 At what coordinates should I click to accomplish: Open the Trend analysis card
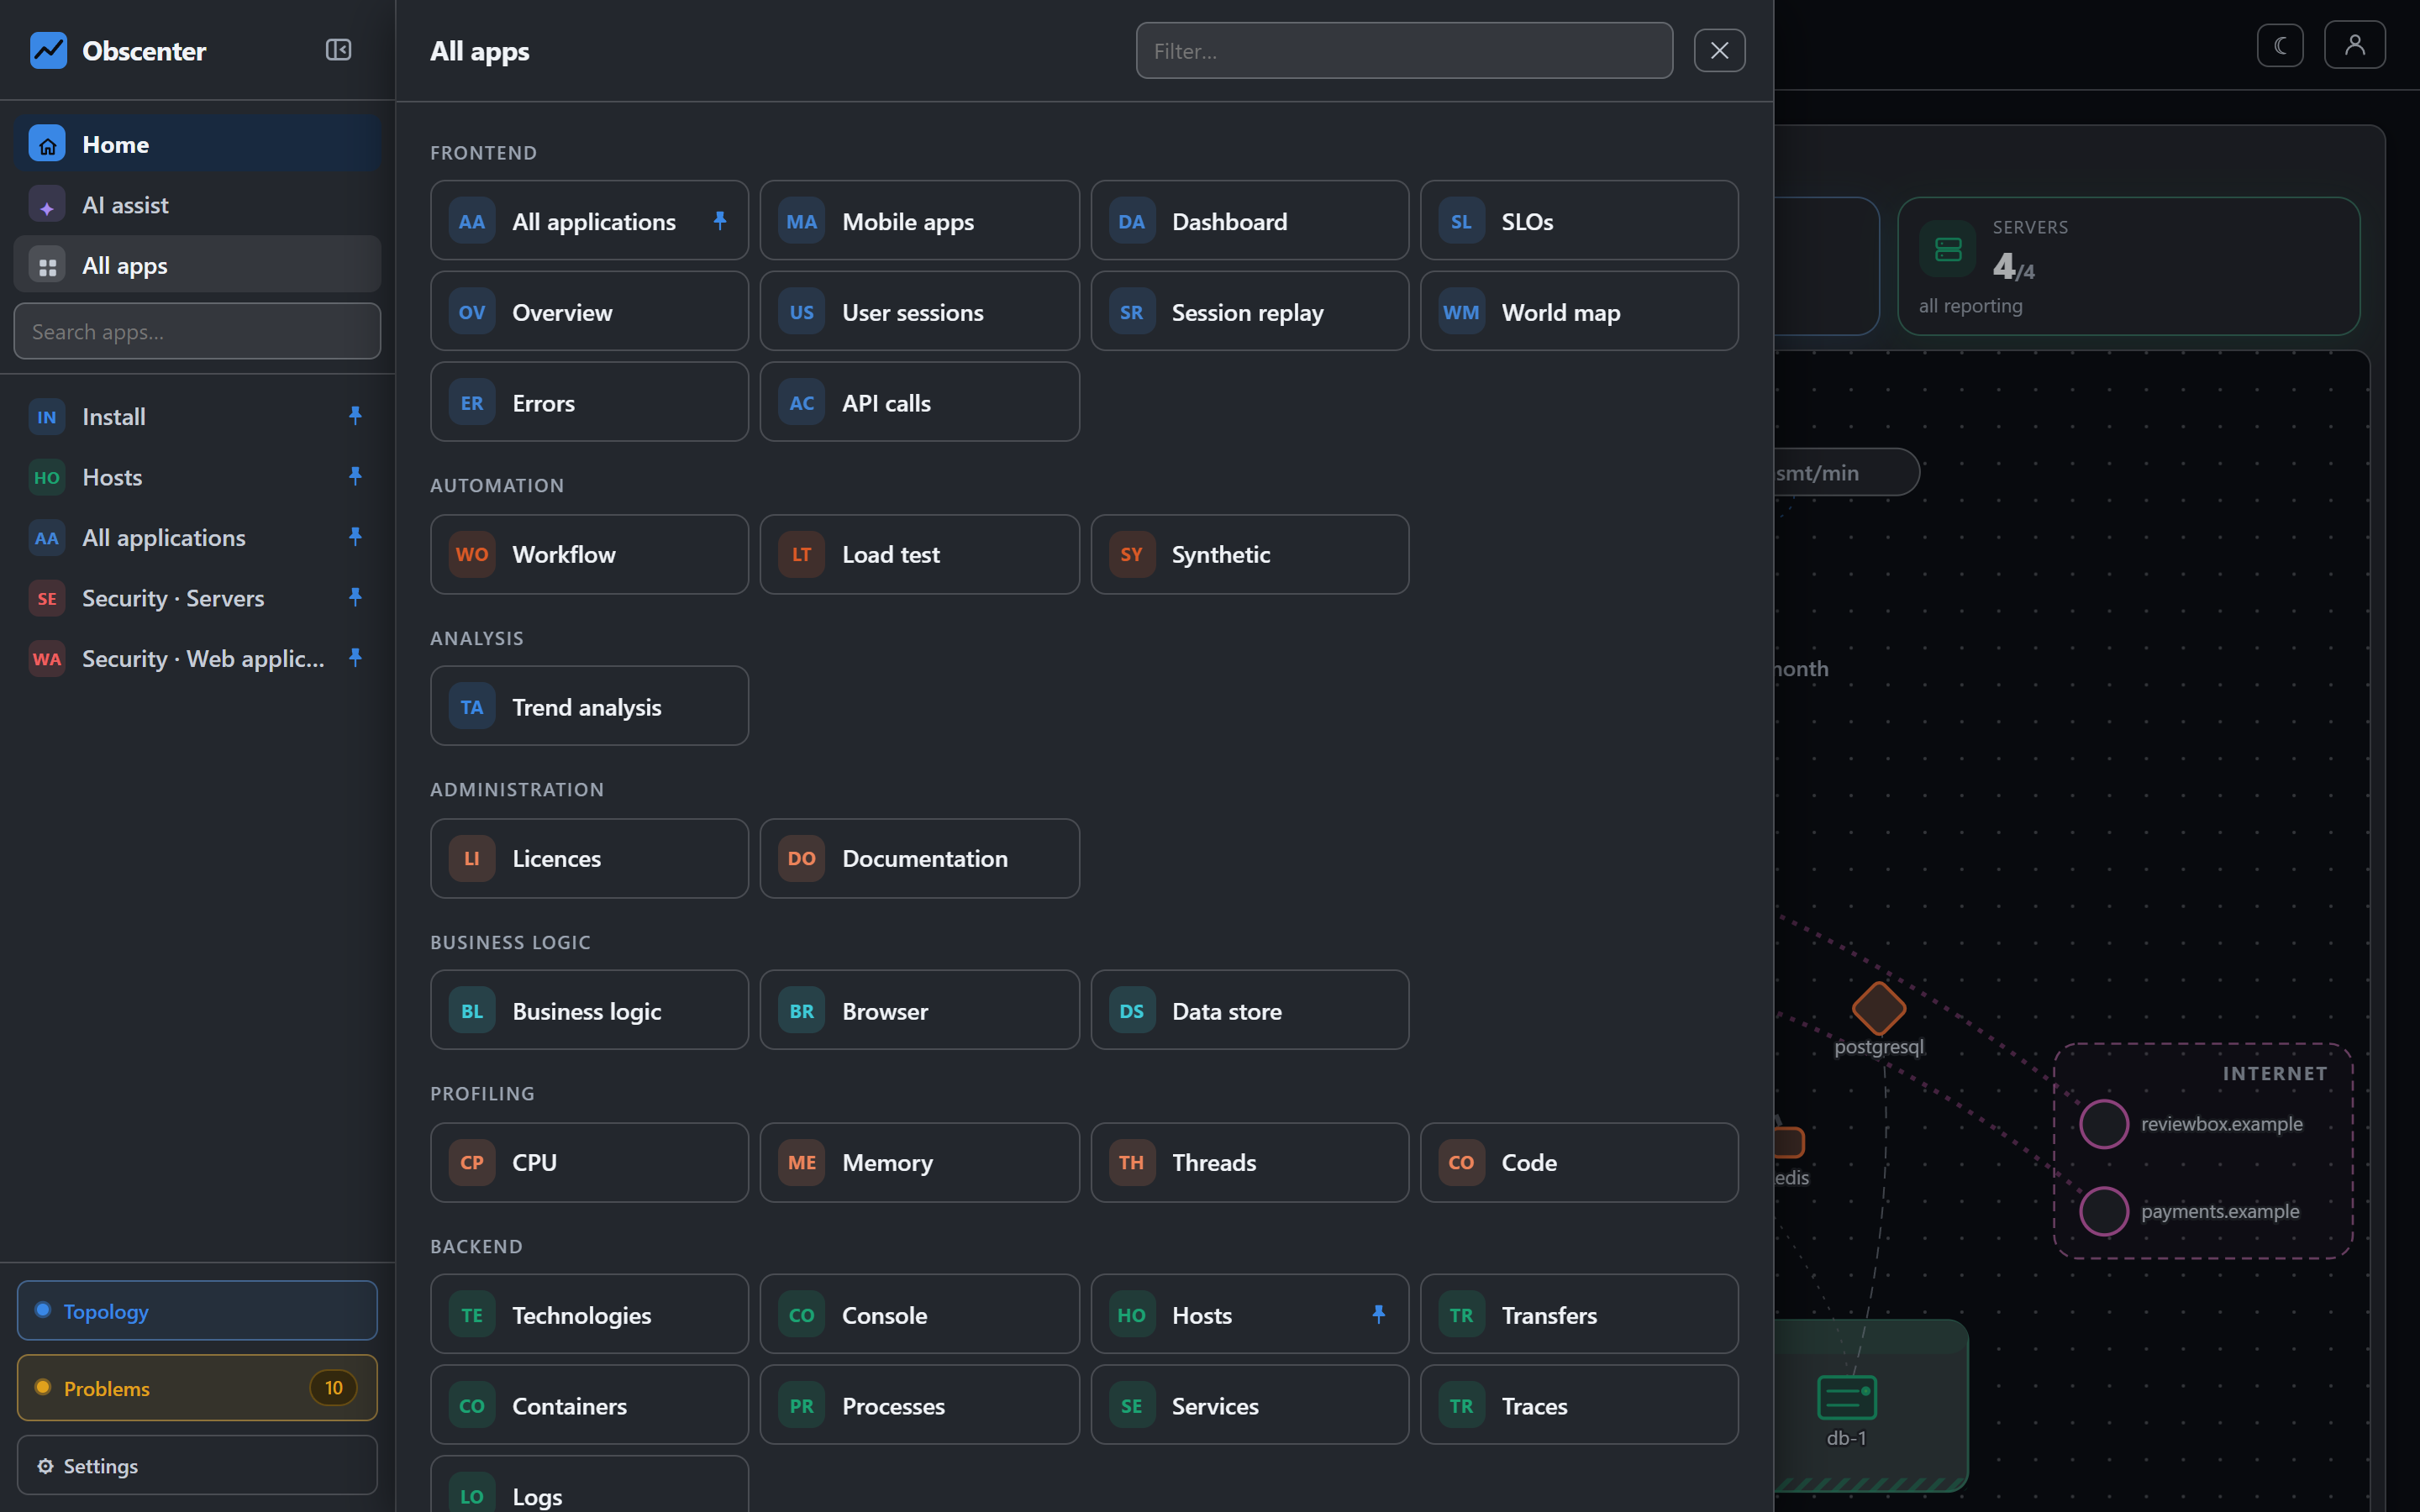(589, 706)
